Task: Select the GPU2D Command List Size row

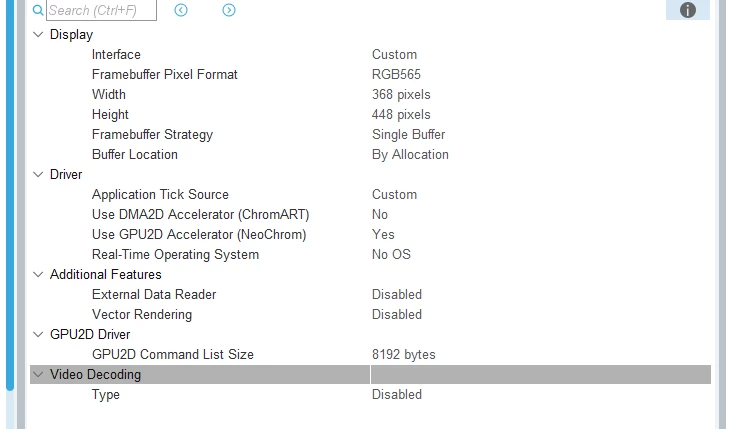Action: (370, 354)
